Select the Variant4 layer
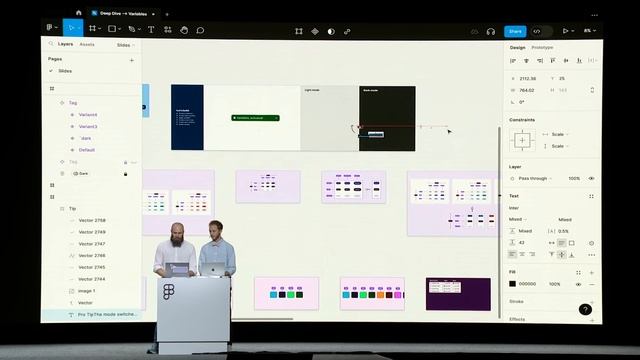The height and width of the screenshot is (360, 640). coord(88,115)
